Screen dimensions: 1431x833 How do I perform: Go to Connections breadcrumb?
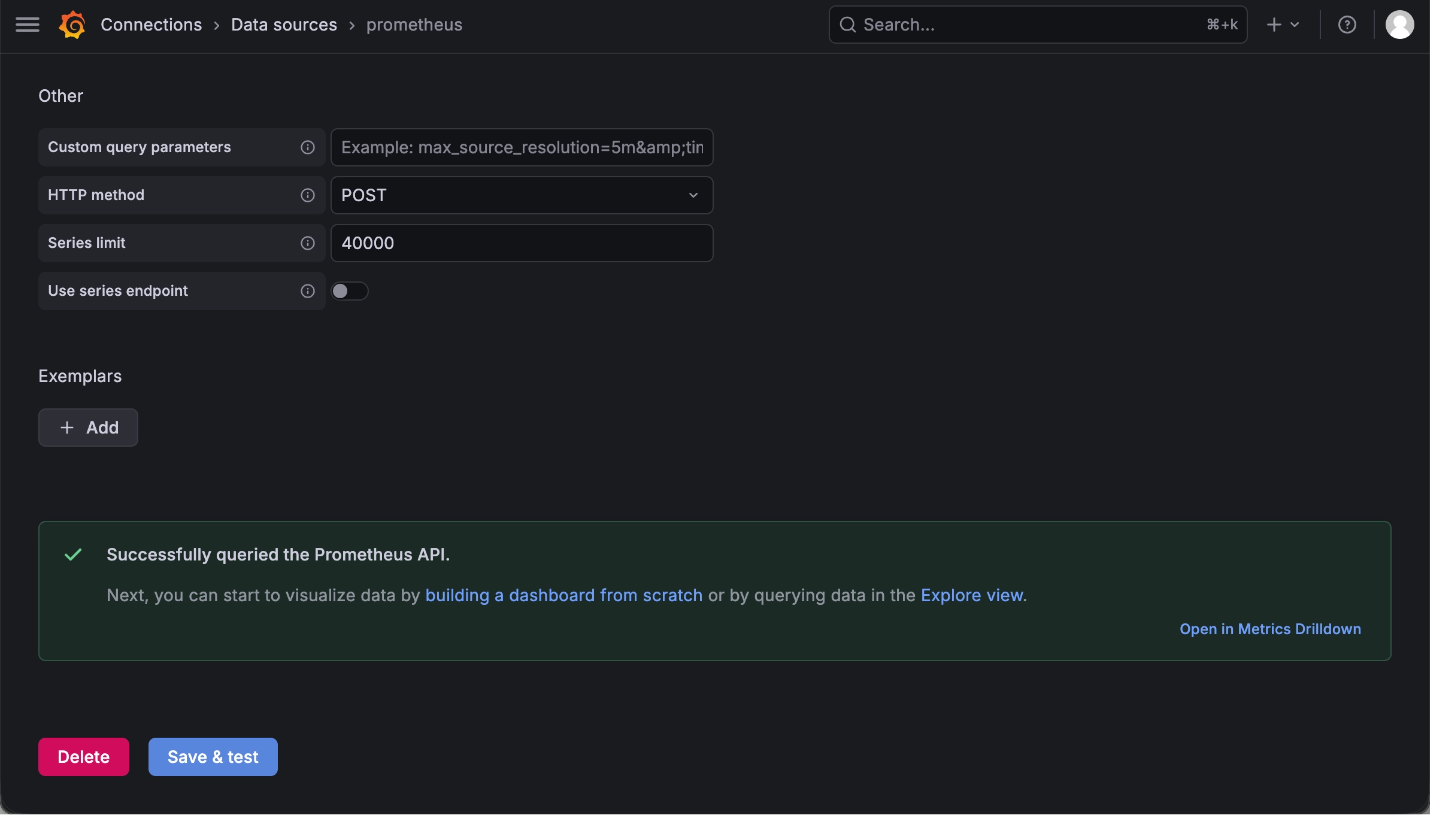coord(151,25)
